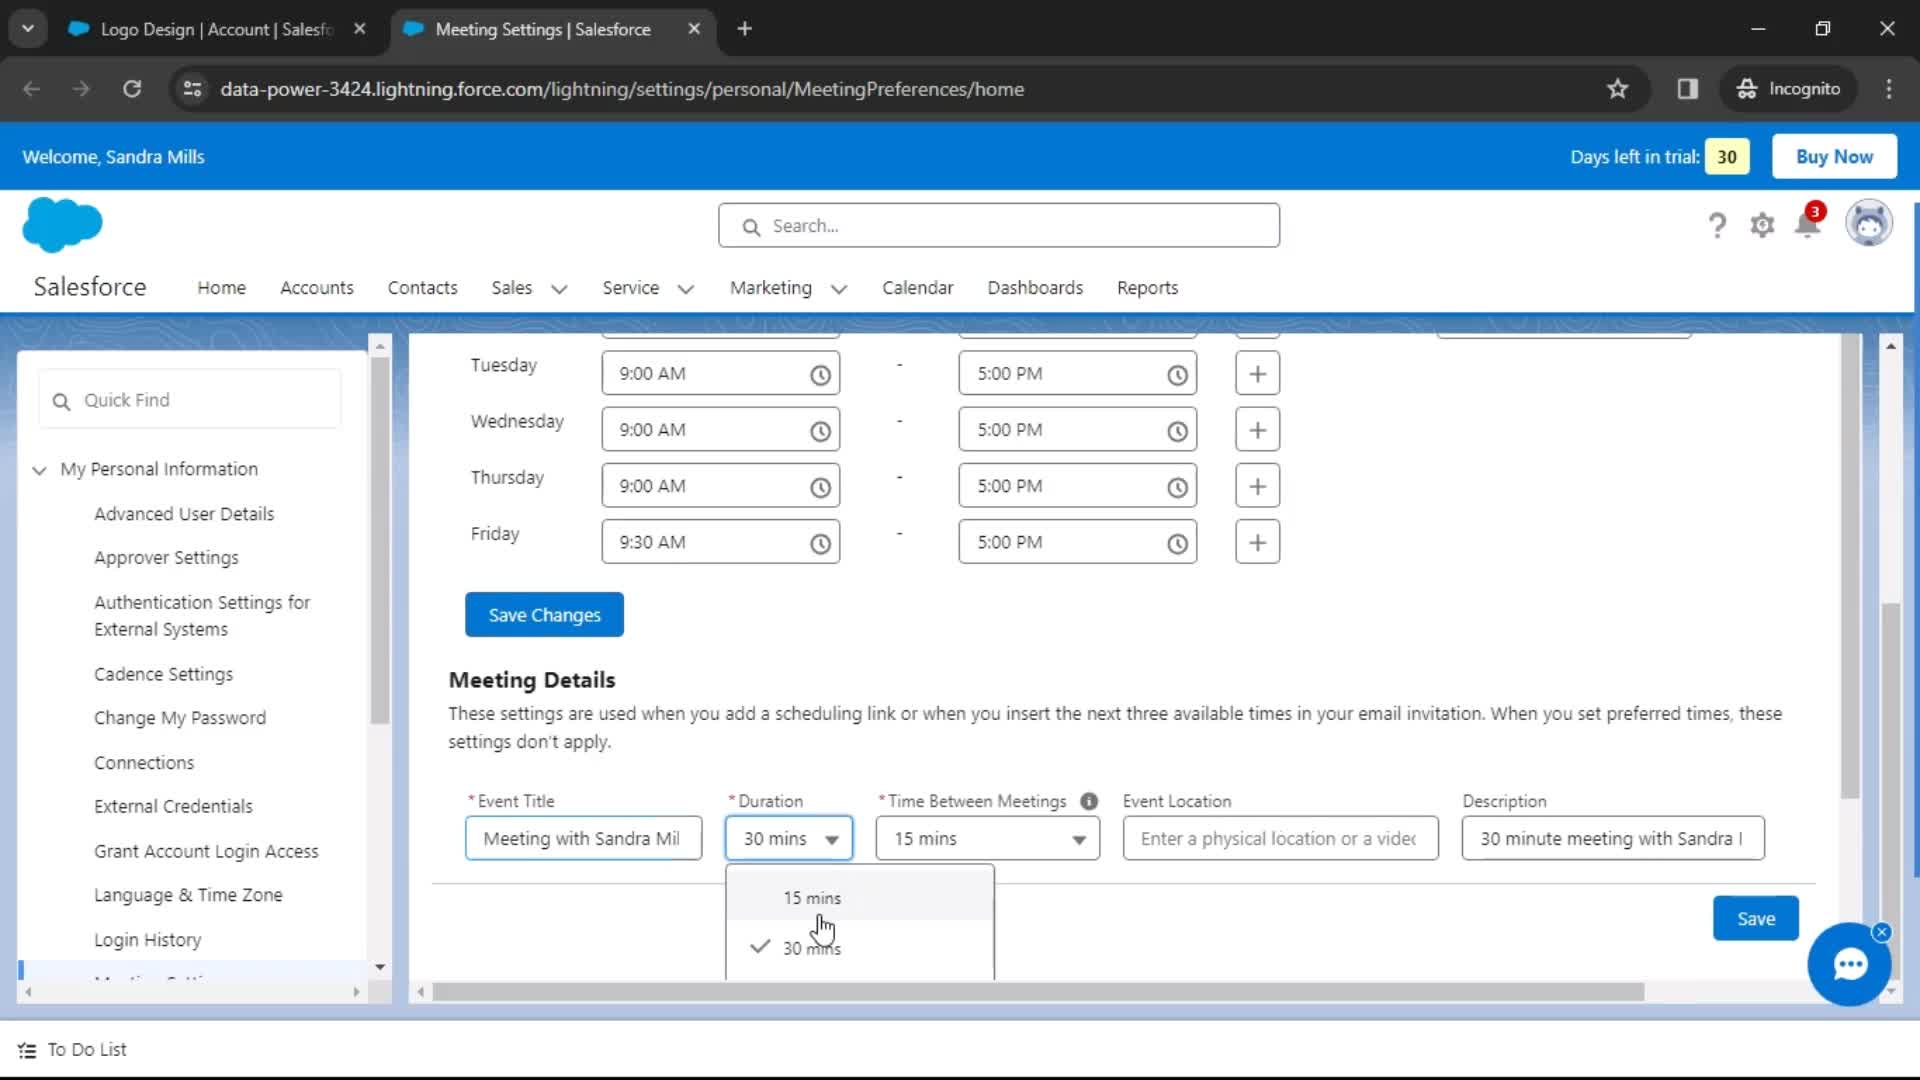Open the user avatar profile menu

click(x=1868, y=223)
